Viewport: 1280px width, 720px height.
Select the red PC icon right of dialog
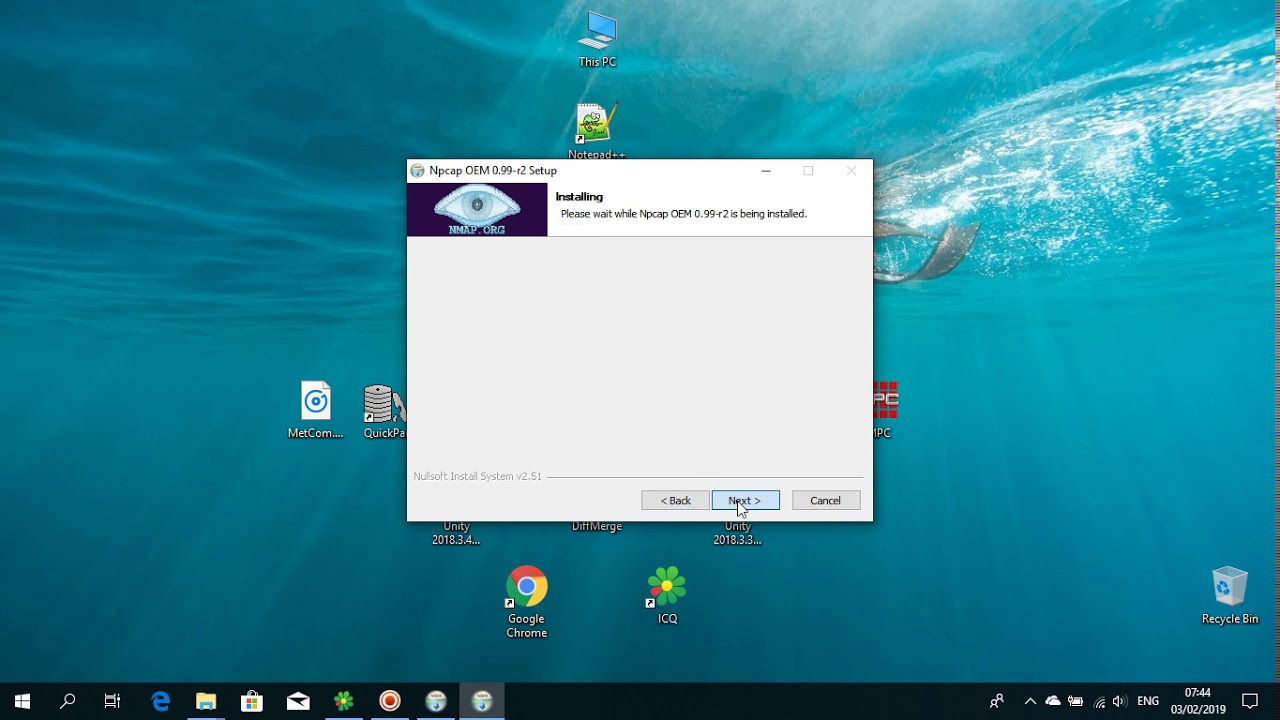click(884, 410)
